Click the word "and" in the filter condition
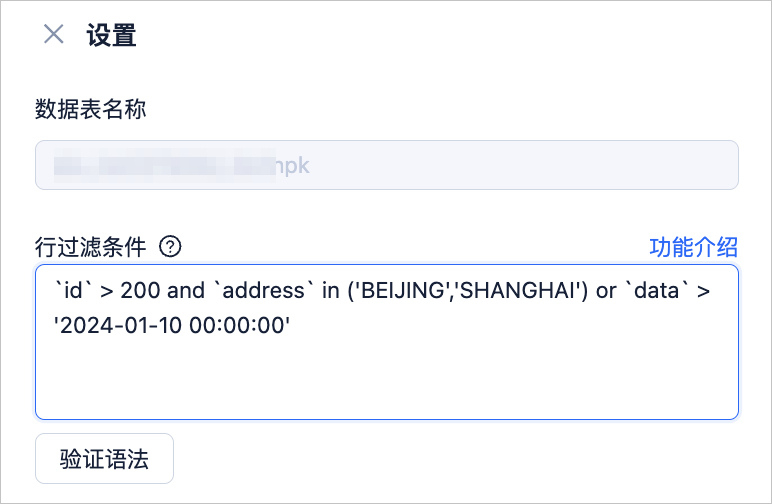 click(184, 290)
